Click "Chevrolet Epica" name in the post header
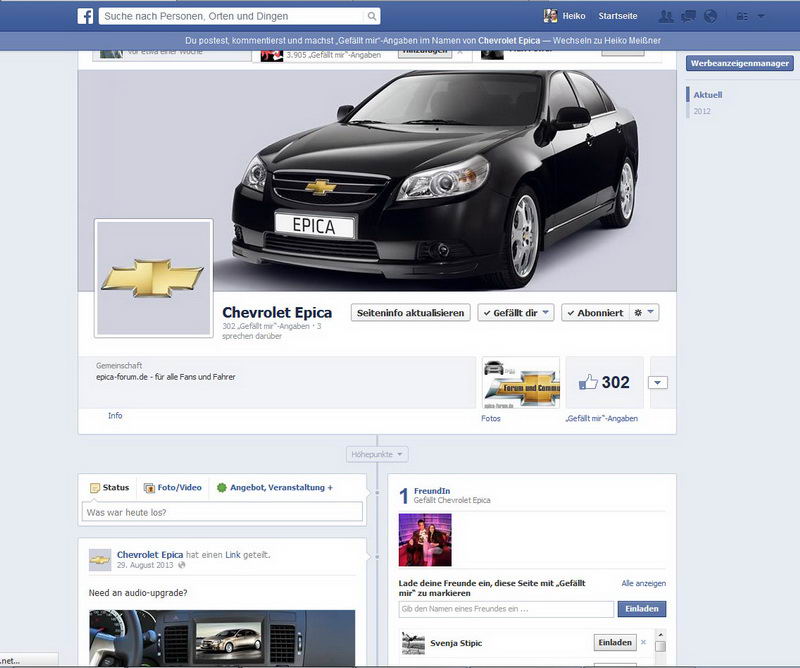The width and height of the screenshot is (800, 668). (x=150, y=555)
